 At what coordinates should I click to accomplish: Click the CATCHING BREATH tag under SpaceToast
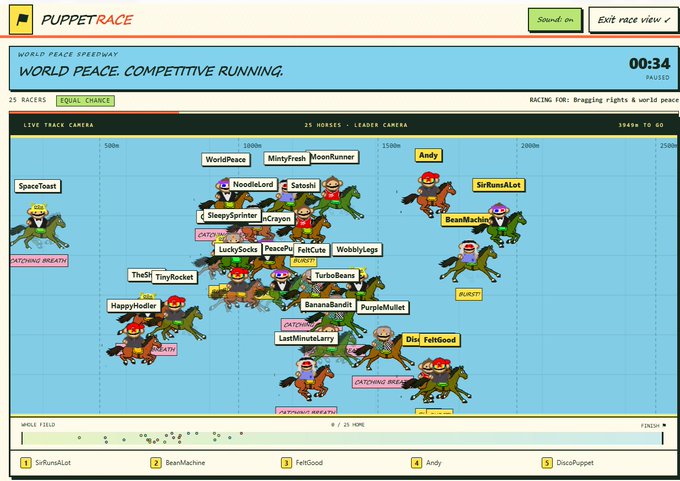[39, 261]
